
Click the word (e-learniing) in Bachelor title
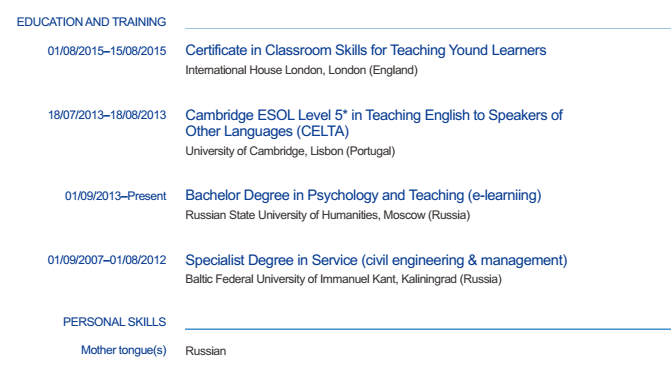pos(504,195)
